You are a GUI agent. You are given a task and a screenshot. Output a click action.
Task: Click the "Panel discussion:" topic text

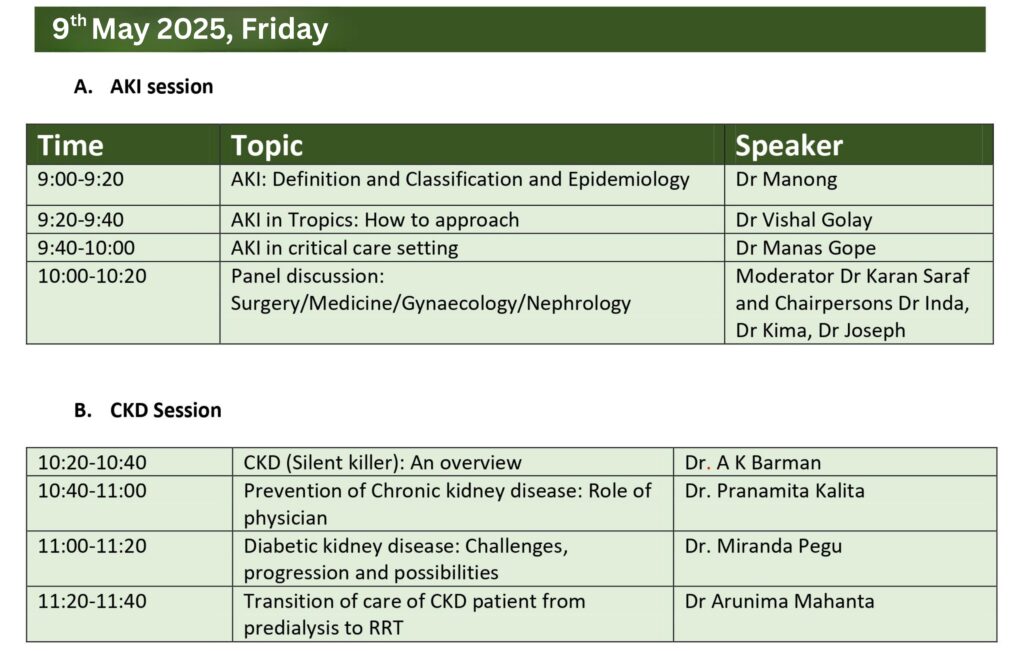[307, 275]
